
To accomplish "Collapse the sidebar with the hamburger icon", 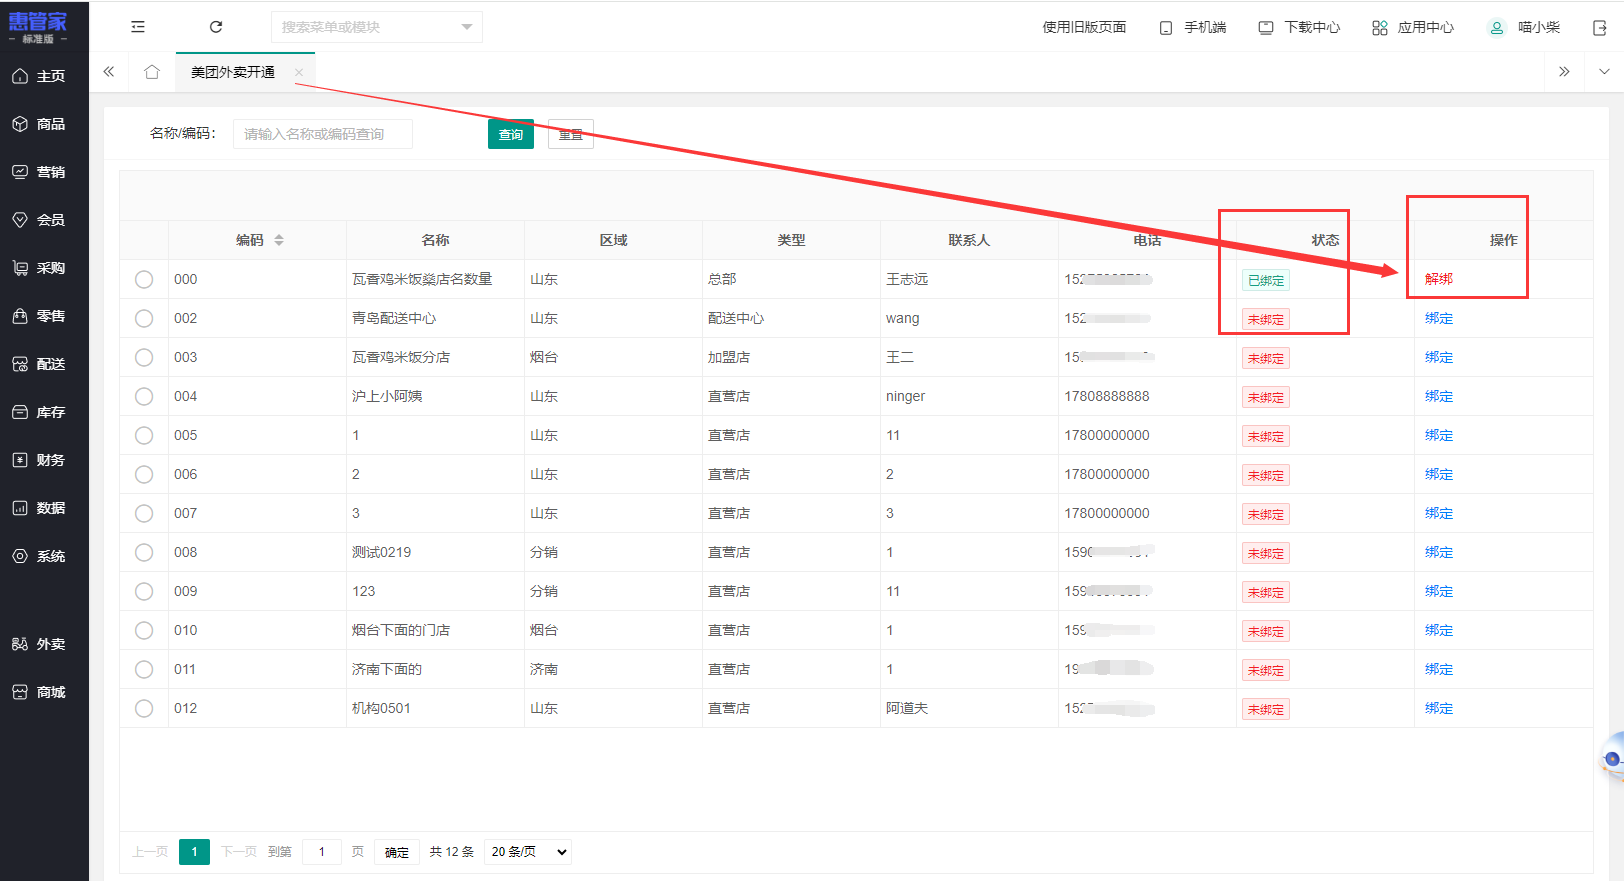I will [138, 27].
